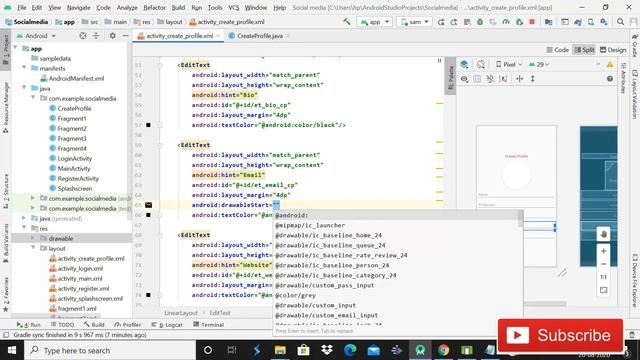Open the Profiler tool window
The height and width of the screenshot is (360, 640).
point(128,324)
